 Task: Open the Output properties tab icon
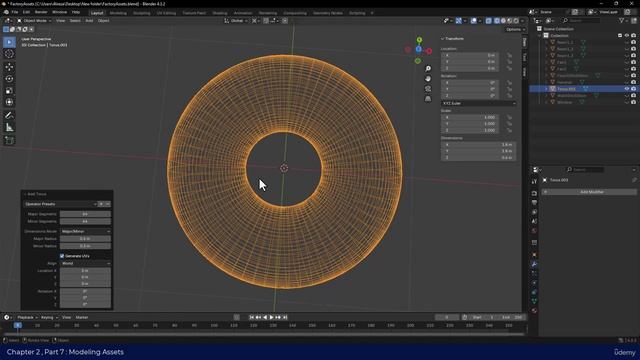coord(534,202)
